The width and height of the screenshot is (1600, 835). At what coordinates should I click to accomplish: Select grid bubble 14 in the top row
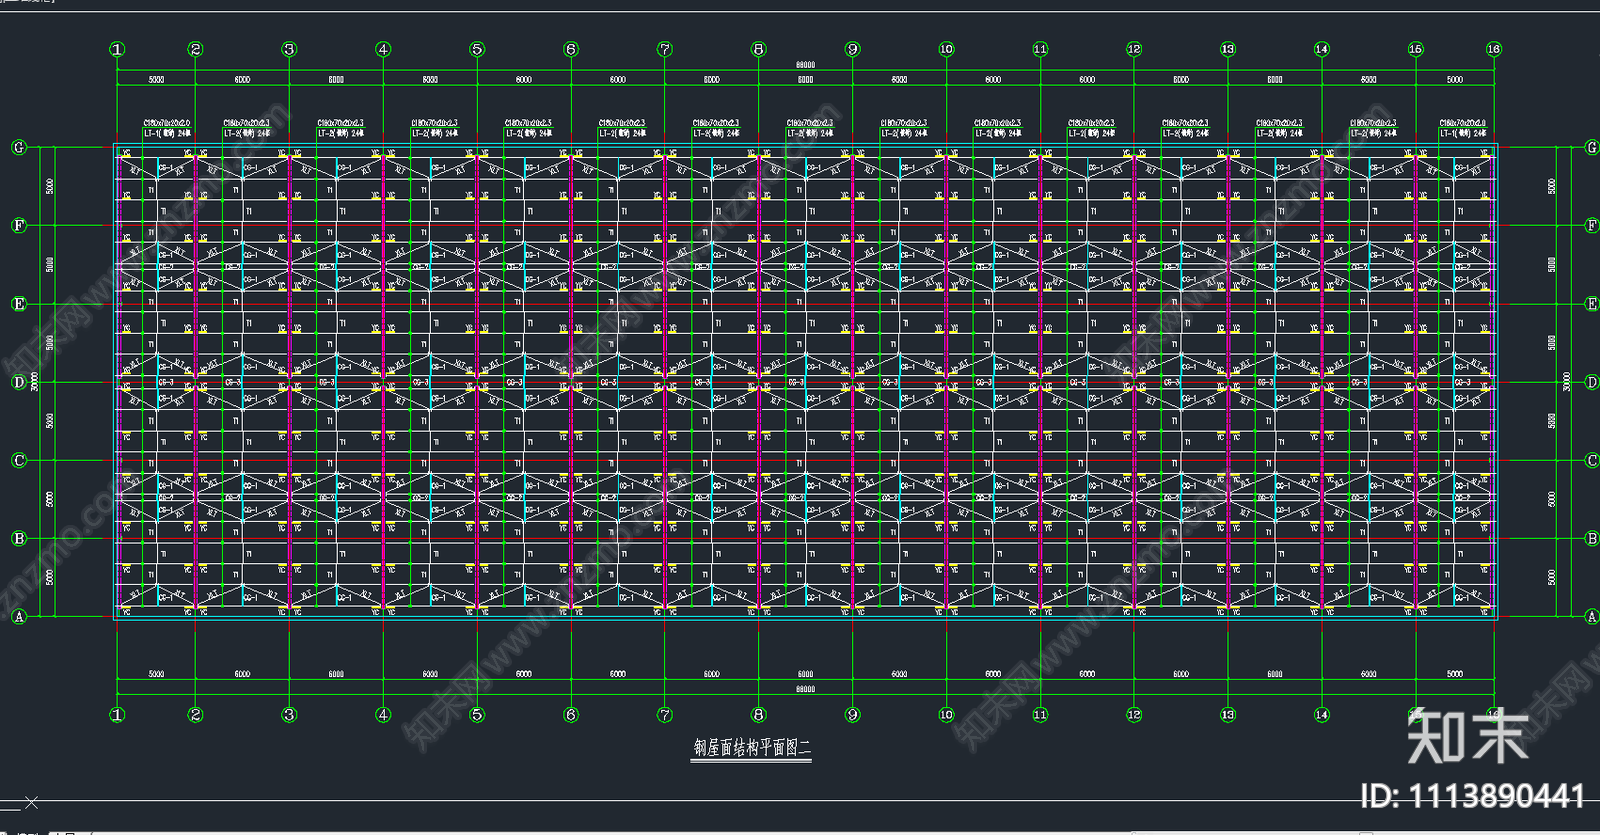pos(1322,49)
